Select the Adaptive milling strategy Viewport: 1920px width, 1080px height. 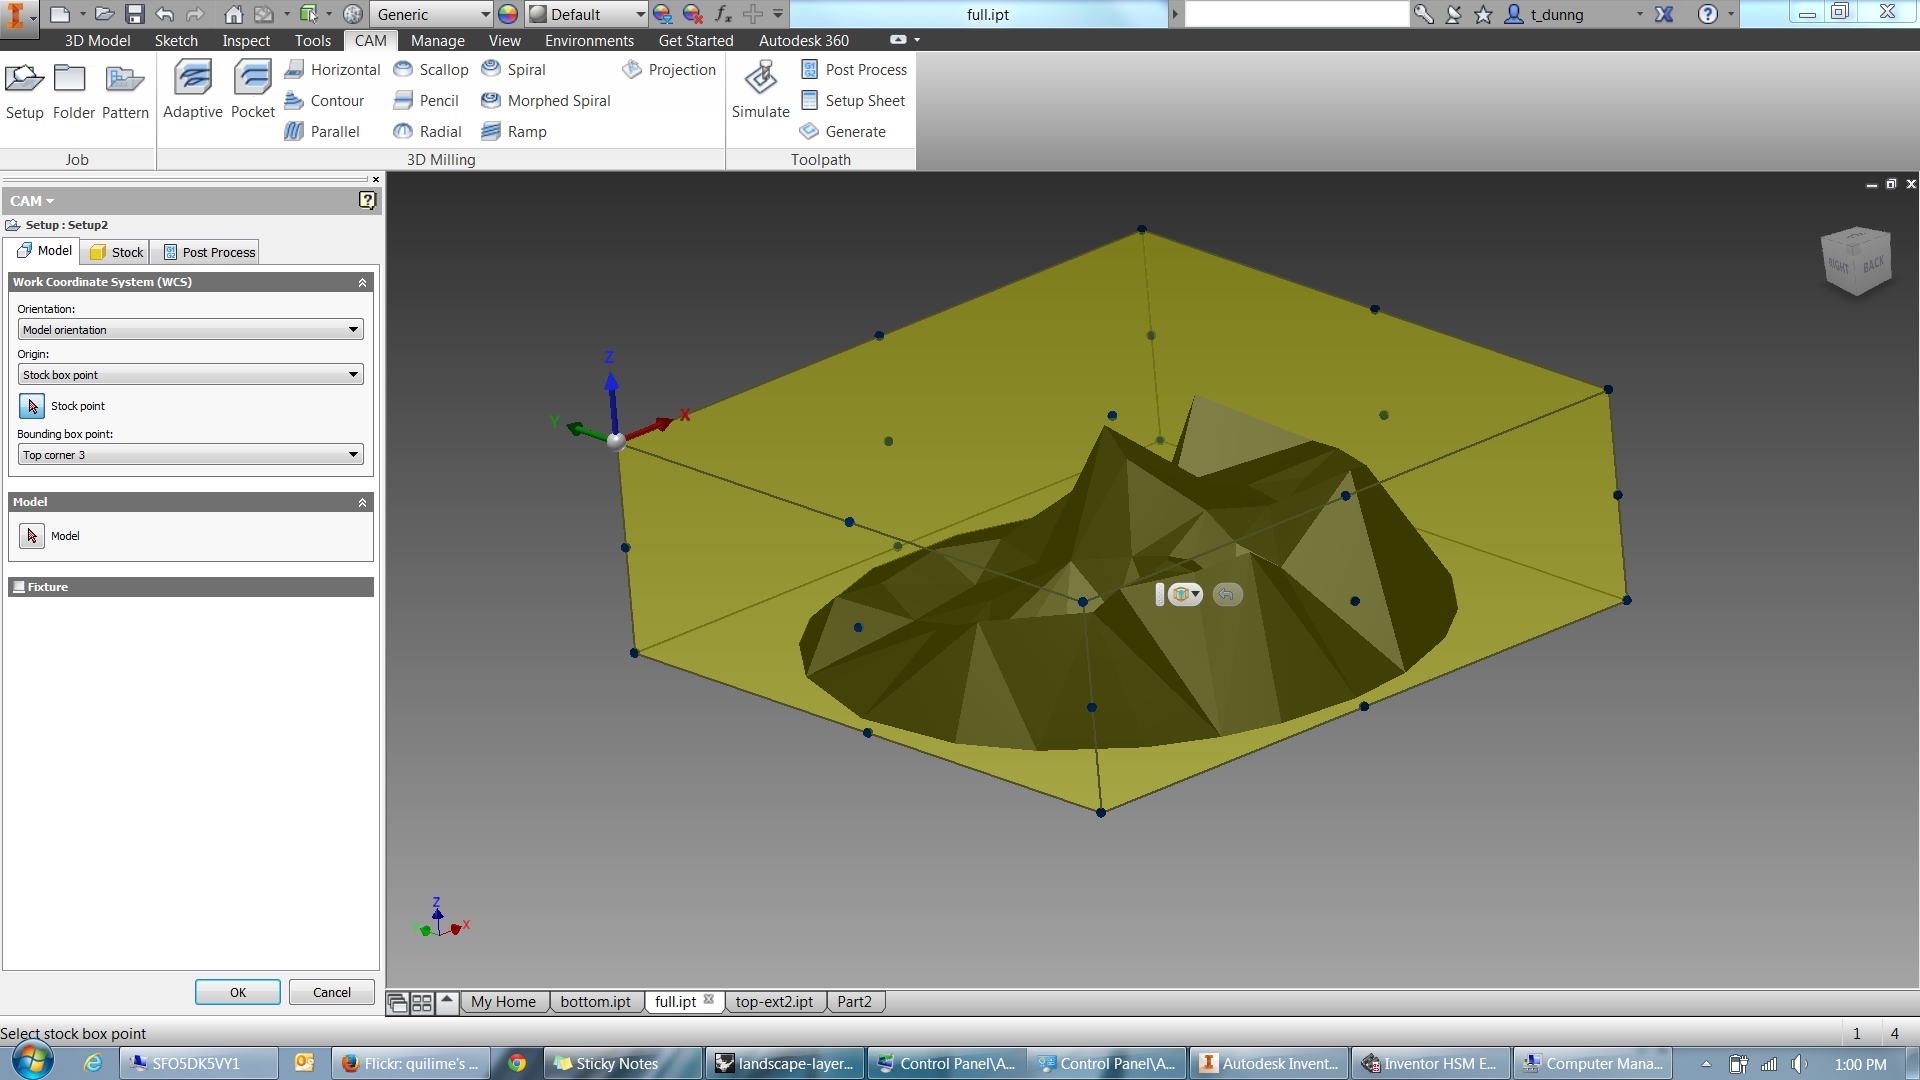coord(193,90)
